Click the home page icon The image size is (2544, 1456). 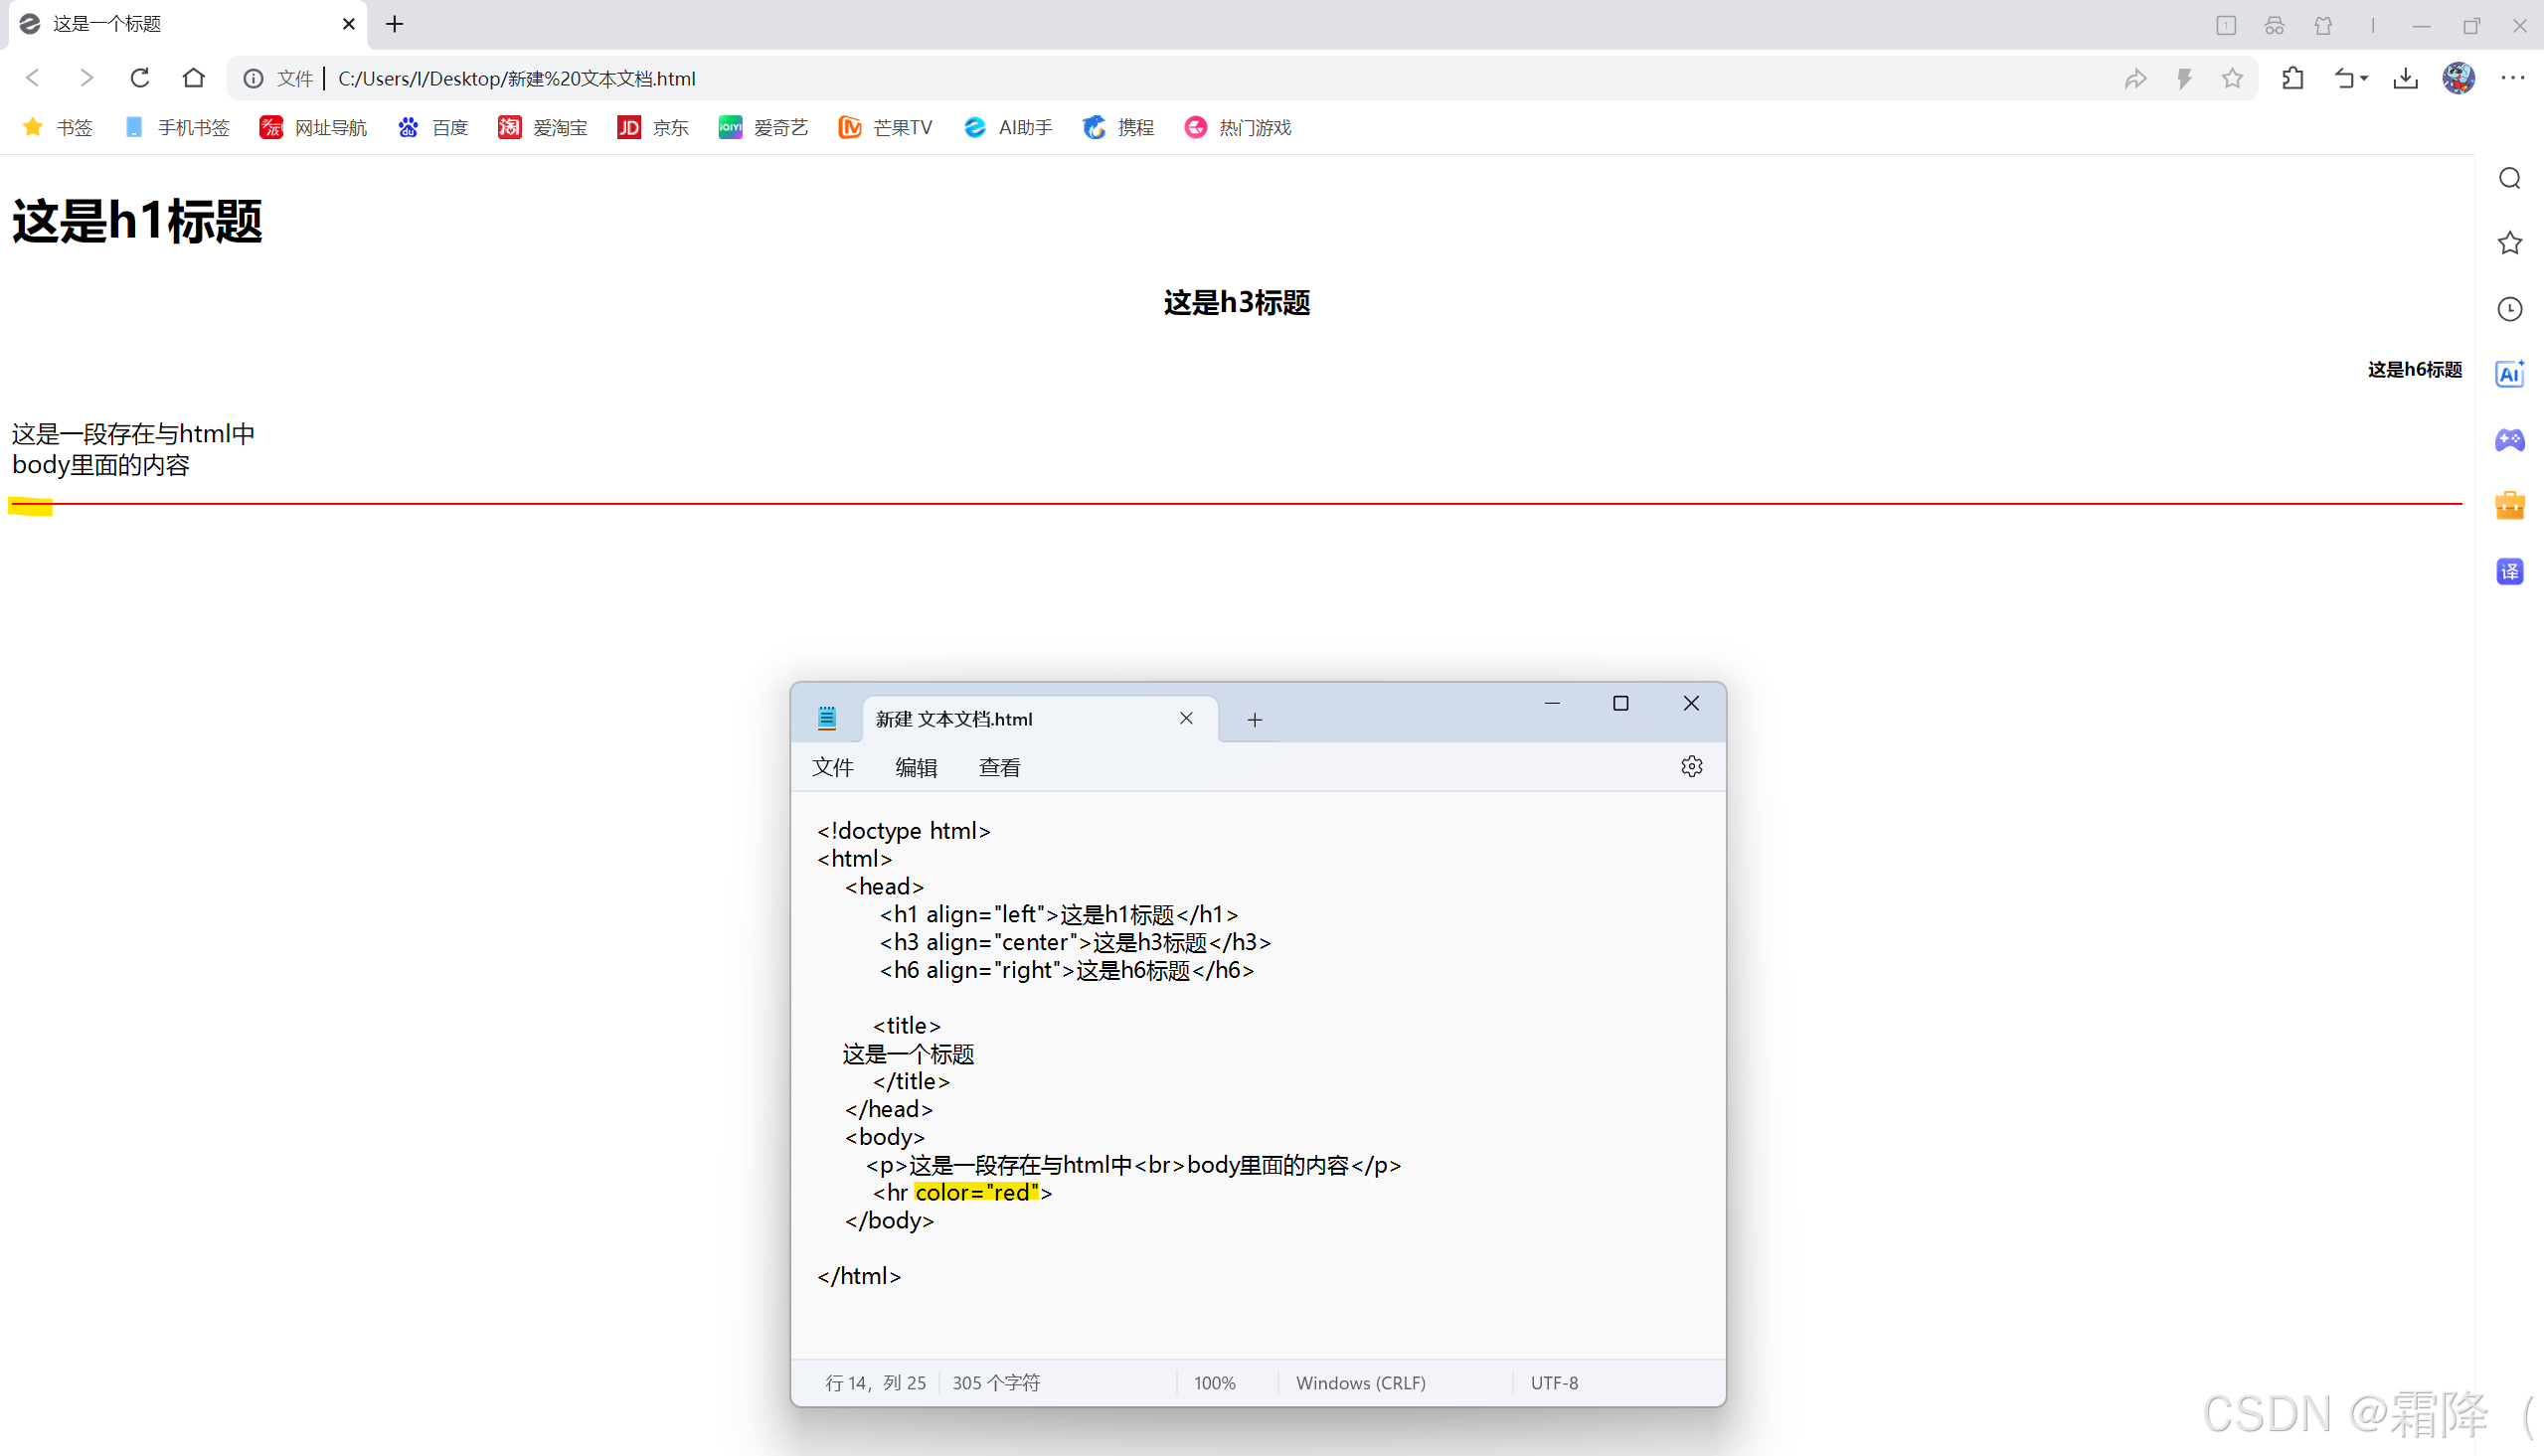pyautogui.click(x=194, y=78)
